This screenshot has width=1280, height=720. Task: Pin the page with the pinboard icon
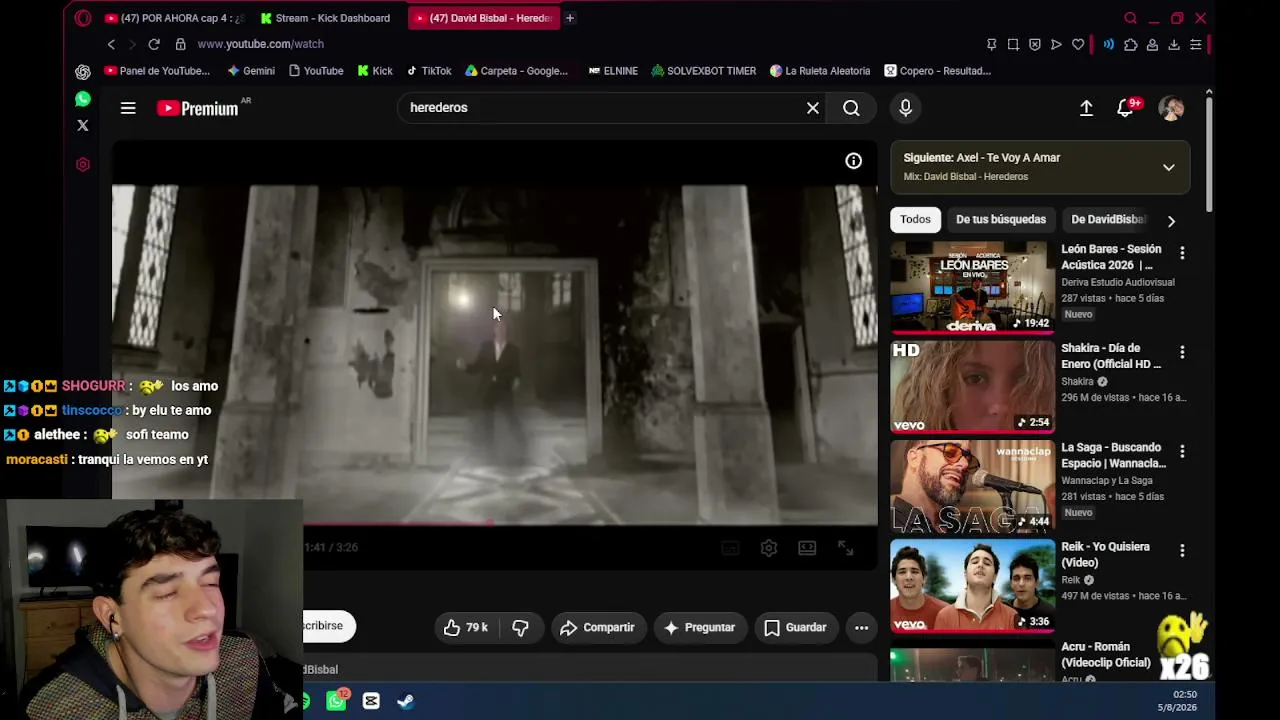coord(991,44)
